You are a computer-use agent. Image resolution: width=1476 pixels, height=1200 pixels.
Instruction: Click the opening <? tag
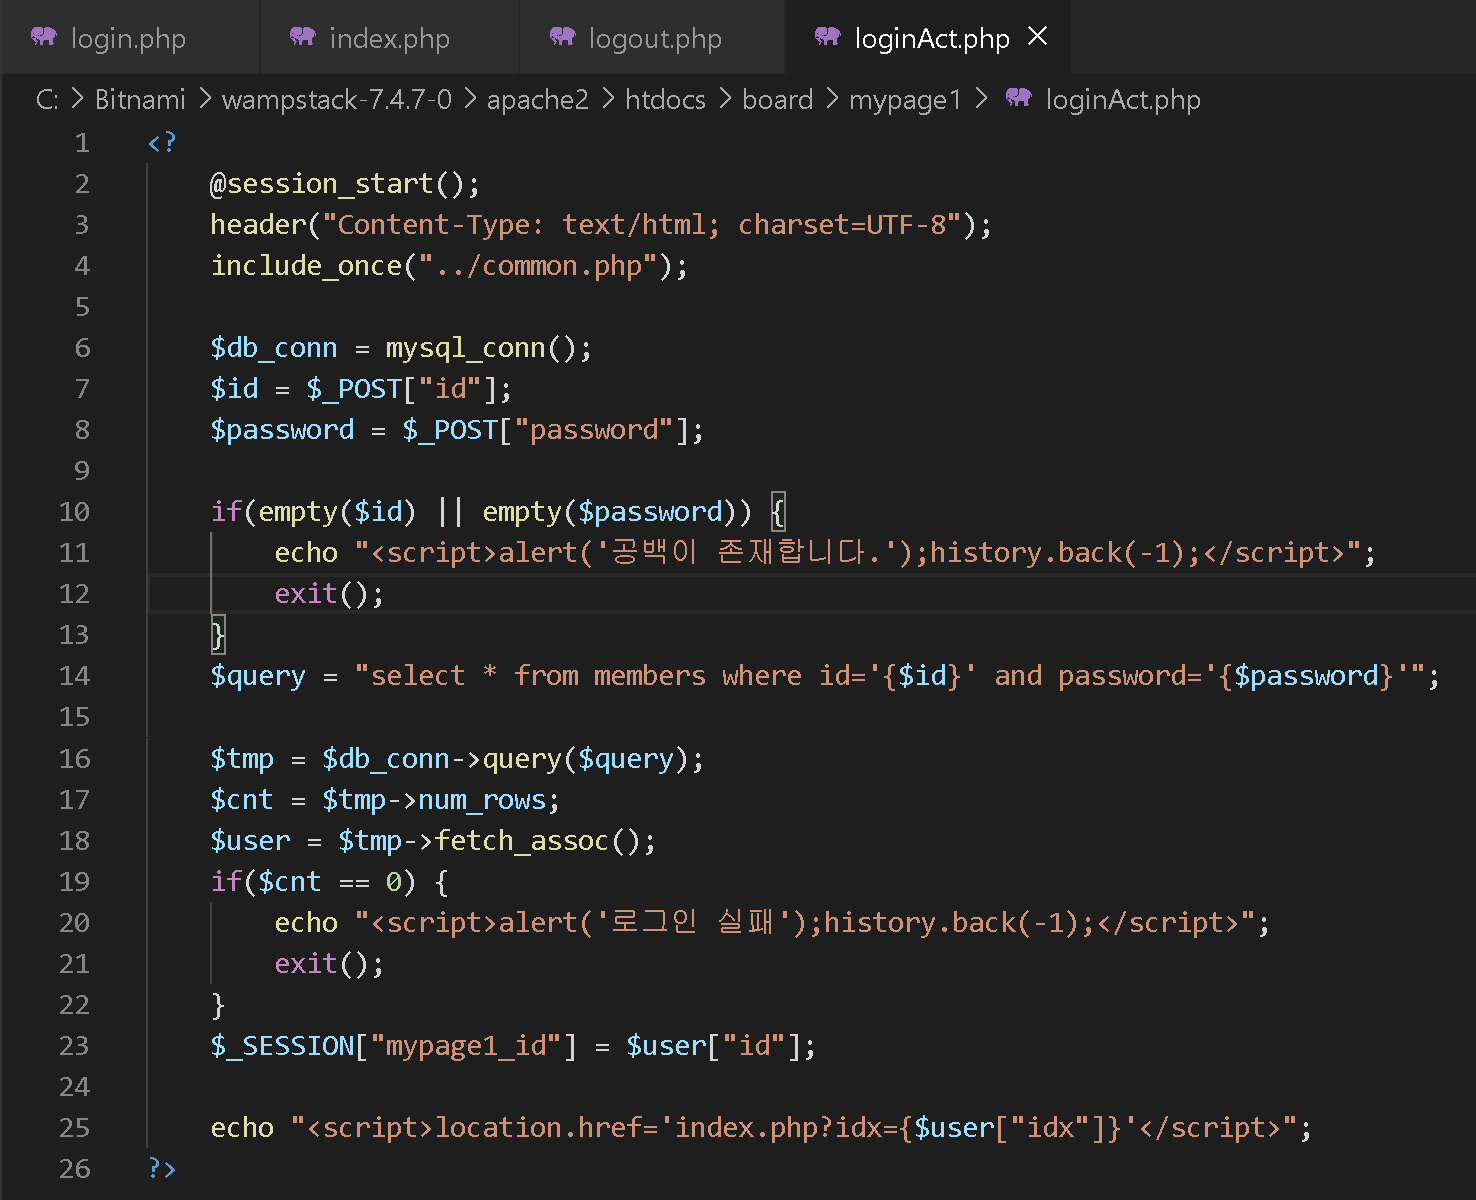click(x=162, y=143)
